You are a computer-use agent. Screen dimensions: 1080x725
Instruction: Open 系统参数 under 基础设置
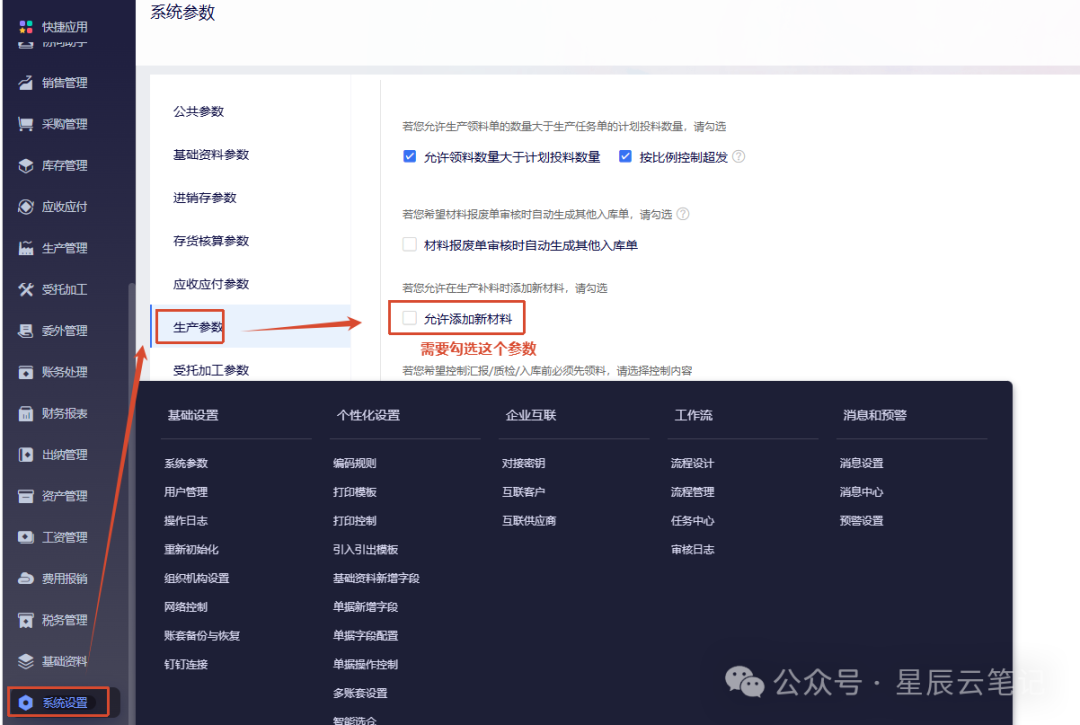click(186, 463)
